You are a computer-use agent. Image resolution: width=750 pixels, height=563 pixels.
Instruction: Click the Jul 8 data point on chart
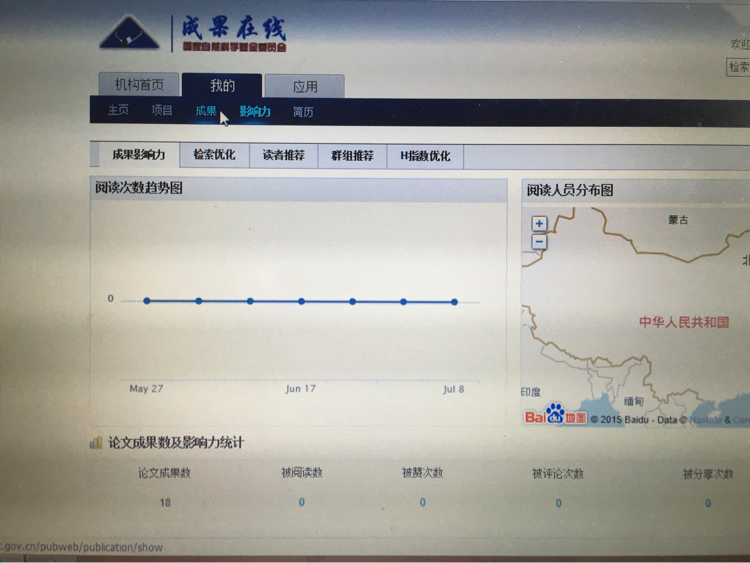pos(454,302)
